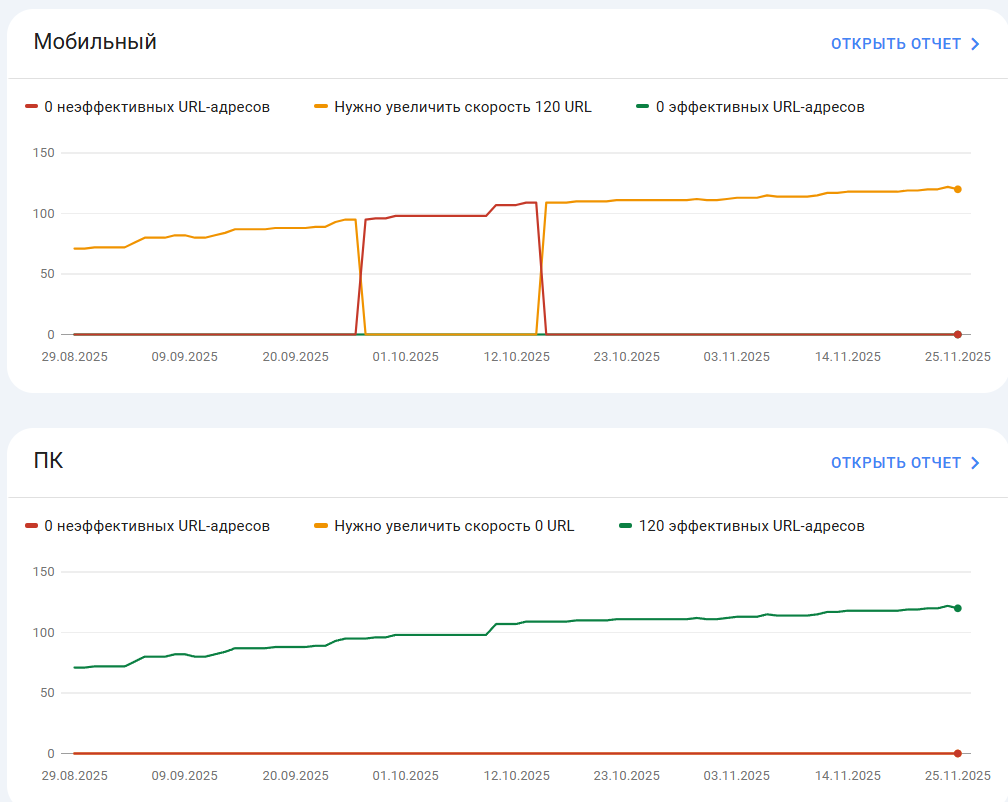Click the chevron arrow in the Мобильный header
The width and height of the screenshot is (1008, 802).
tap(975, 44)
